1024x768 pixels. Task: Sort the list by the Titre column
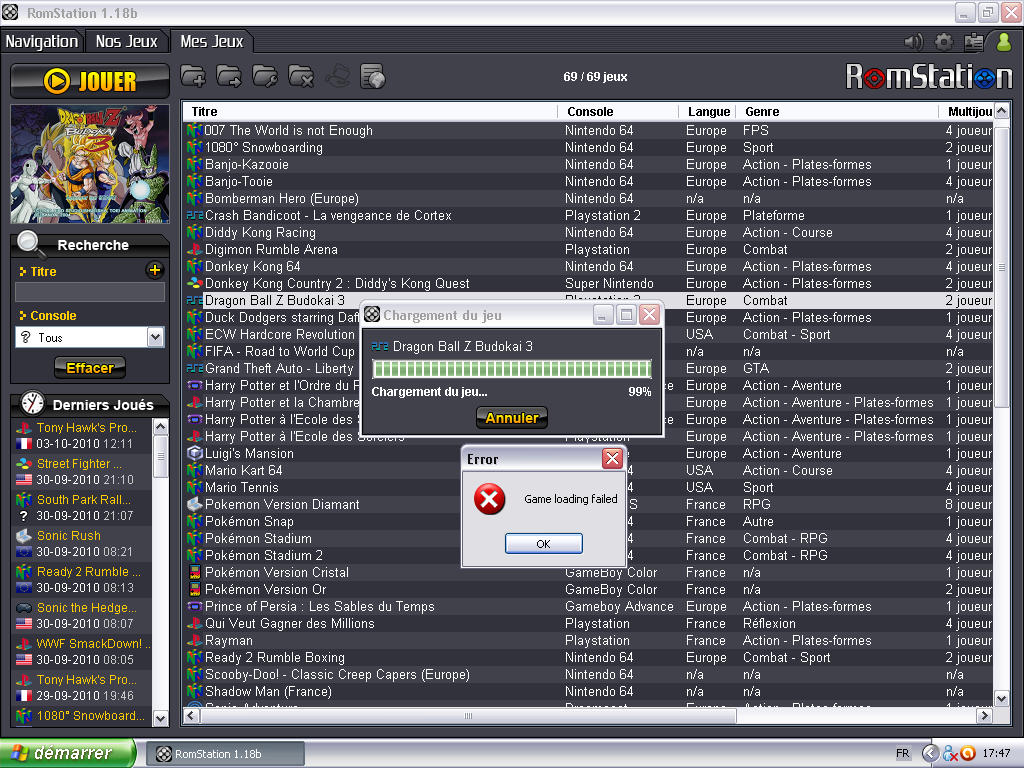[370, 112]
